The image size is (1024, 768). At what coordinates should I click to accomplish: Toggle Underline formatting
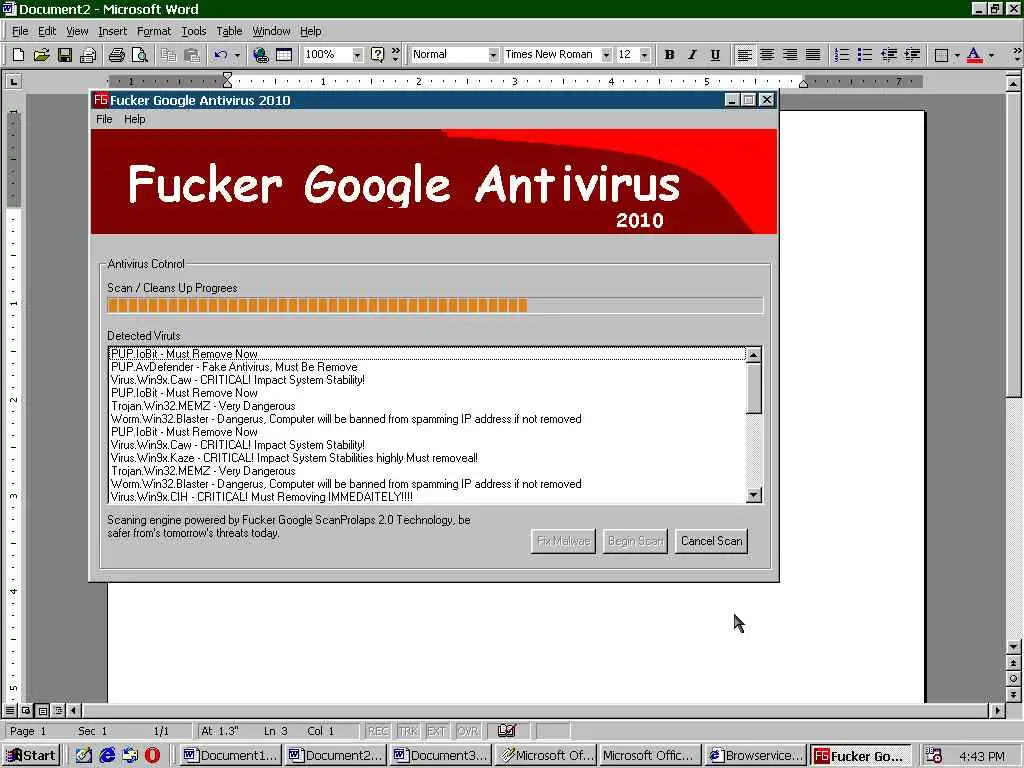tap(715, 55)
